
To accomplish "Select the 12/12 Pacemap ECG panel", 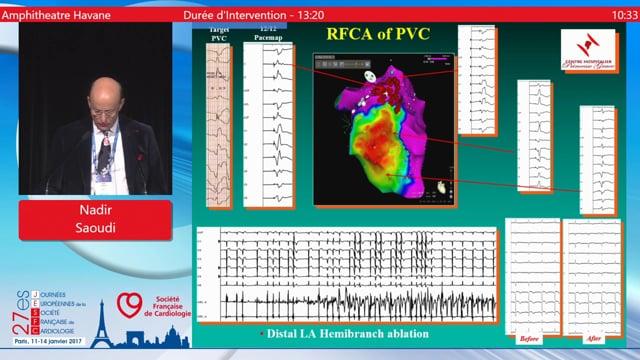I will pos(268,124).
